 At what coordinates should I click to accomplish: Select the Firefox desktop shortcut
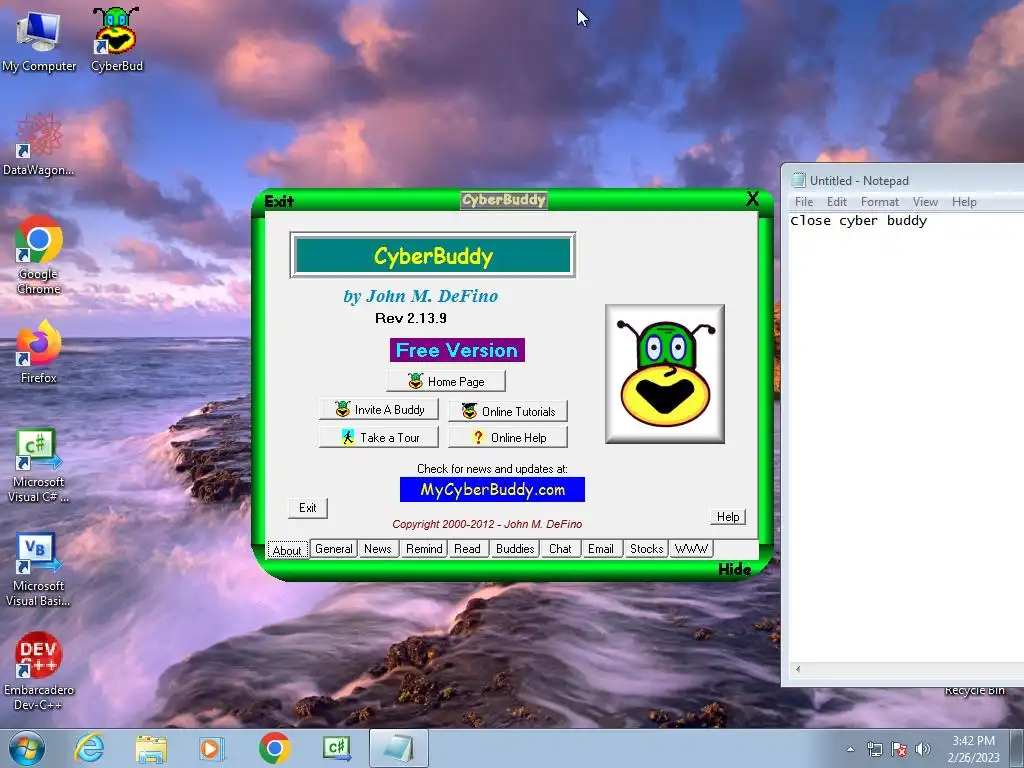pyautogui.click(x=39, y=351)
